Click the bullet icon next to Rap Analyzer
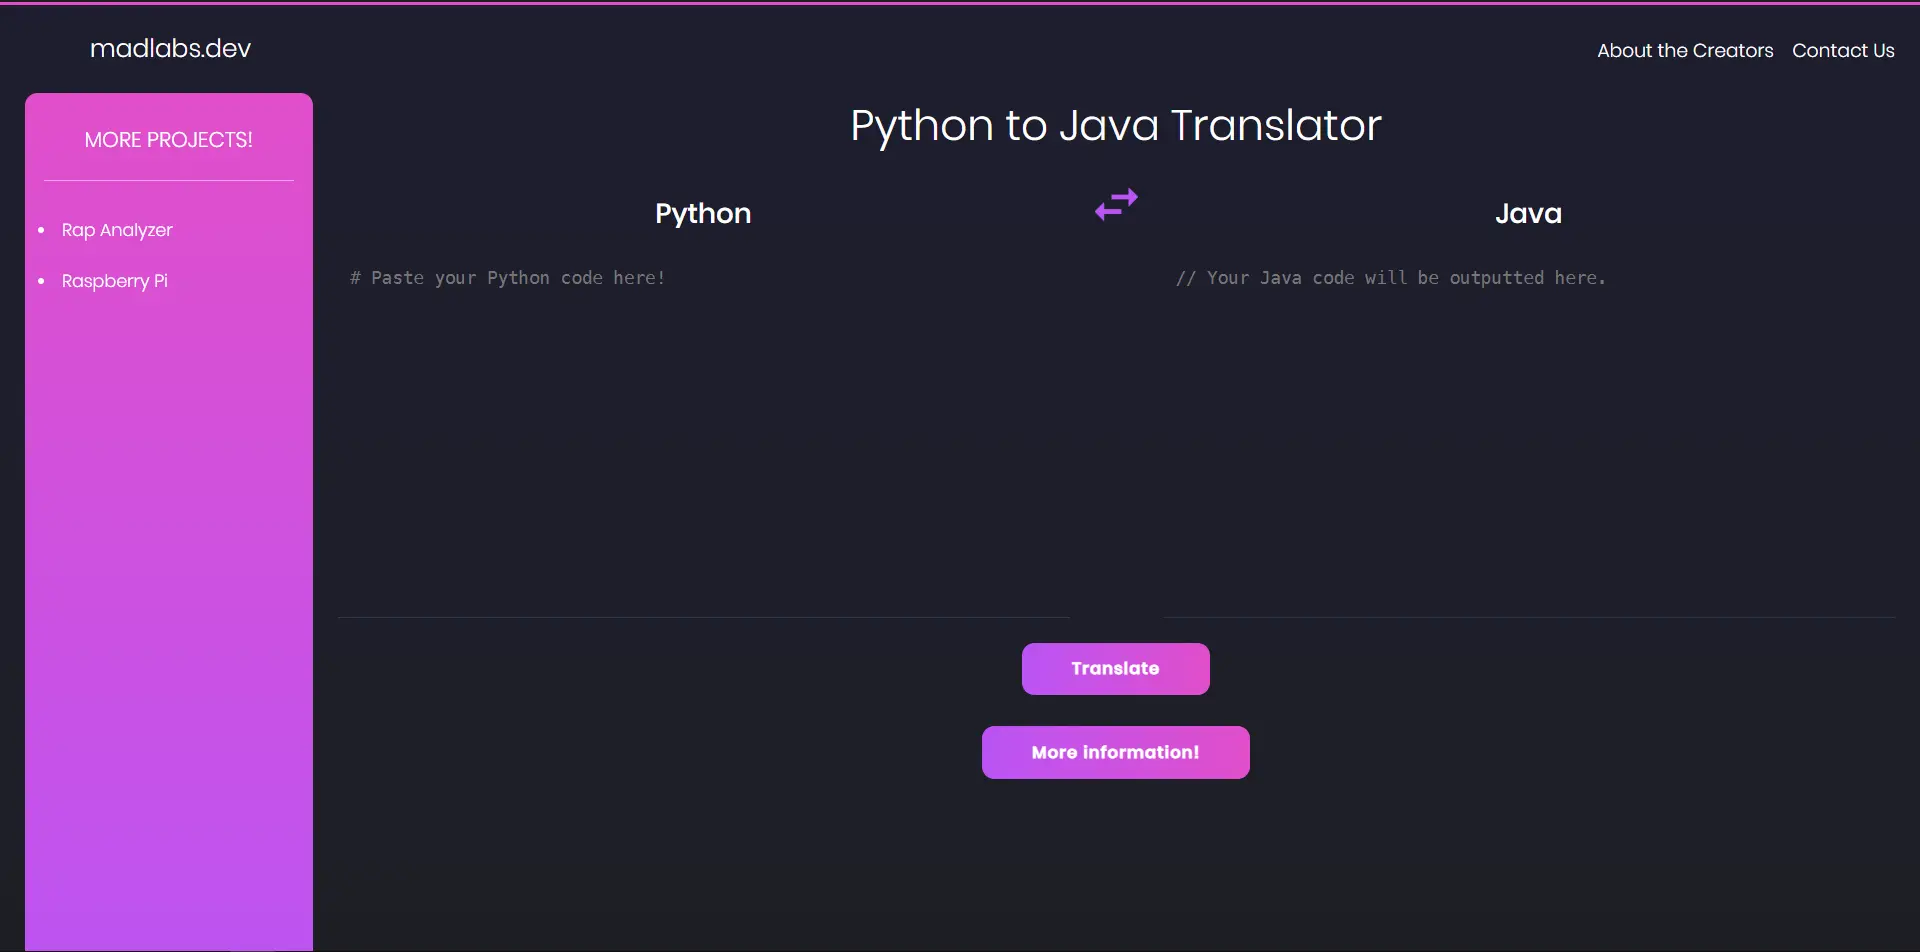1920x952 pixels. pyautogui.click(x=41, y=230)
